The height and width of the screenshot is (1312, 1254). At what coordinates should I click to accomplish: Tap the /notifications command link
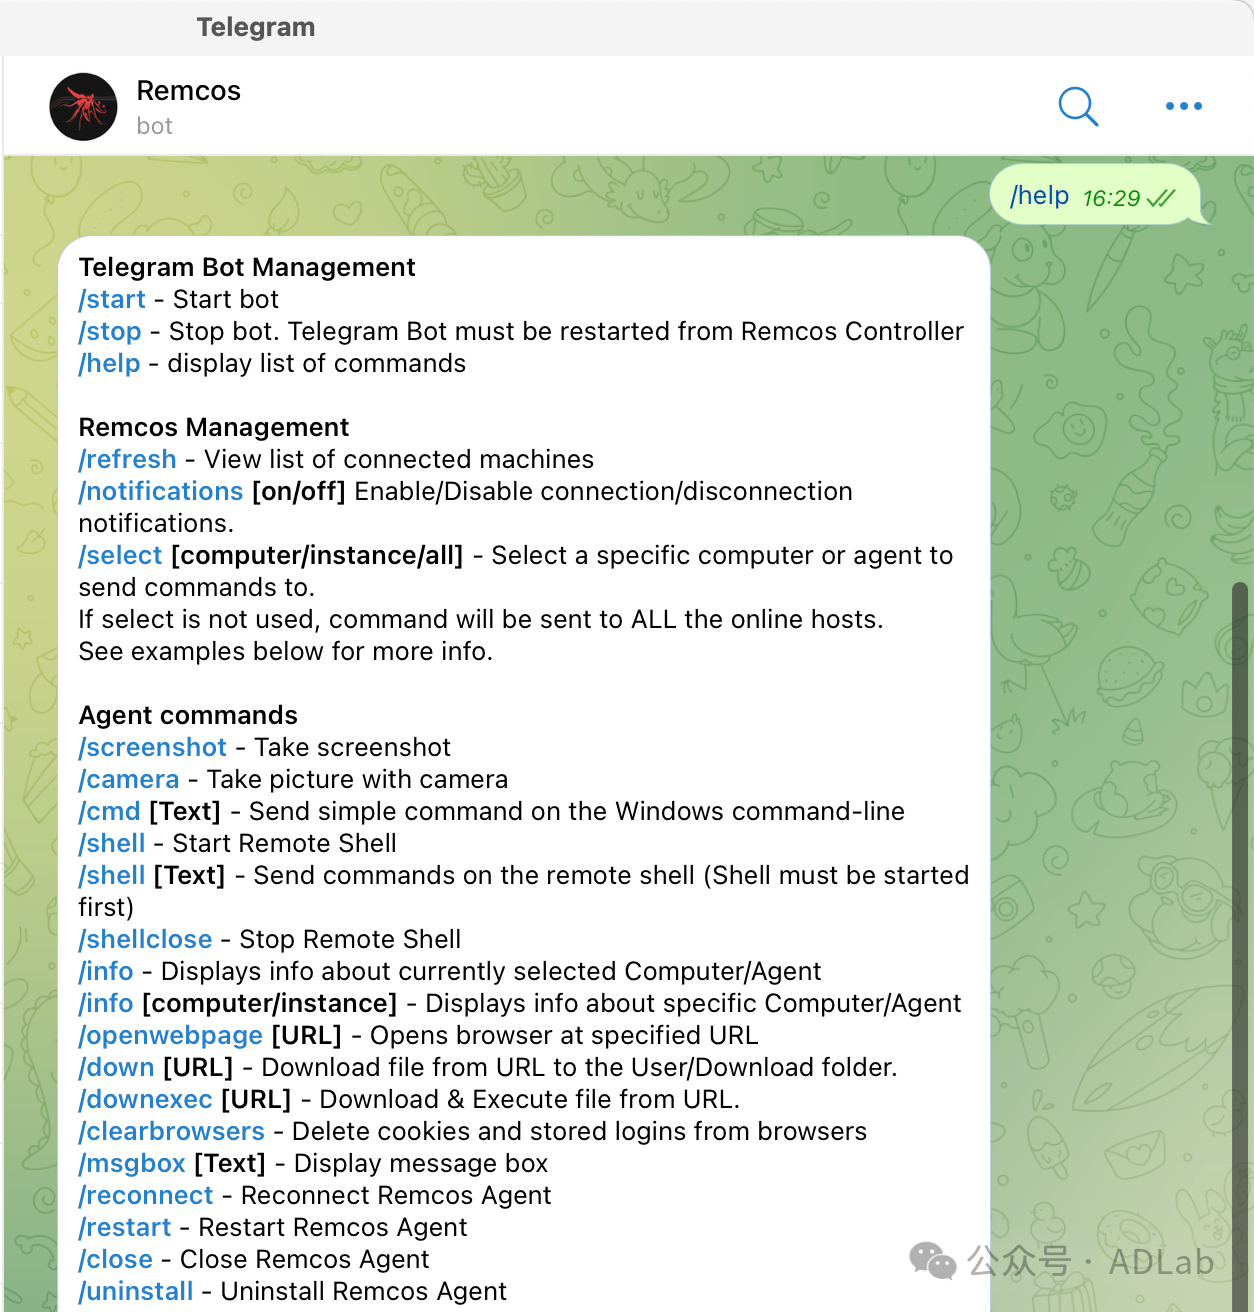point(161,491)
